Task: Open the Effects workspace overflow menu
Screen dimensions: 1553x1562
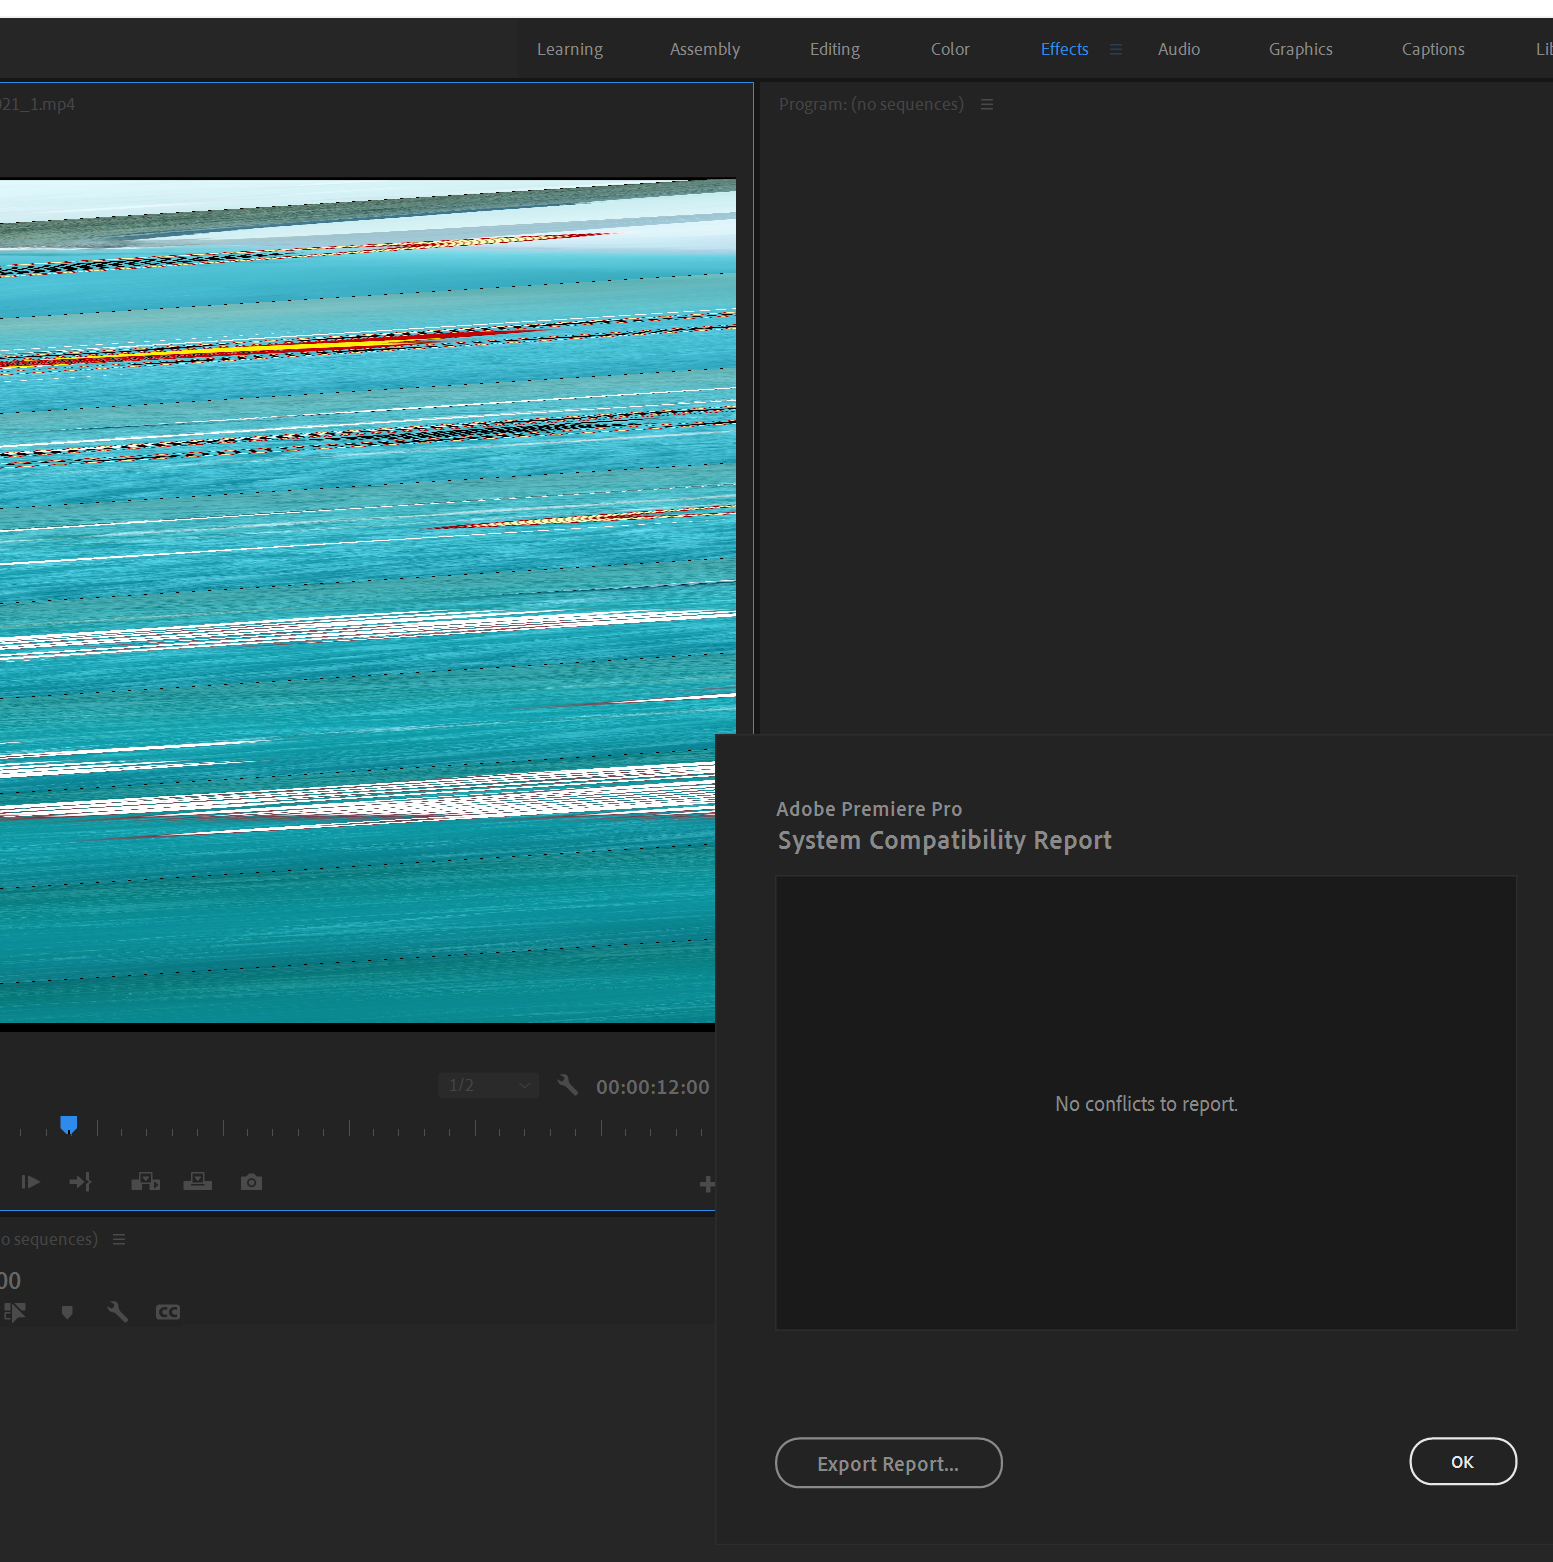Action: point(1116,48)
